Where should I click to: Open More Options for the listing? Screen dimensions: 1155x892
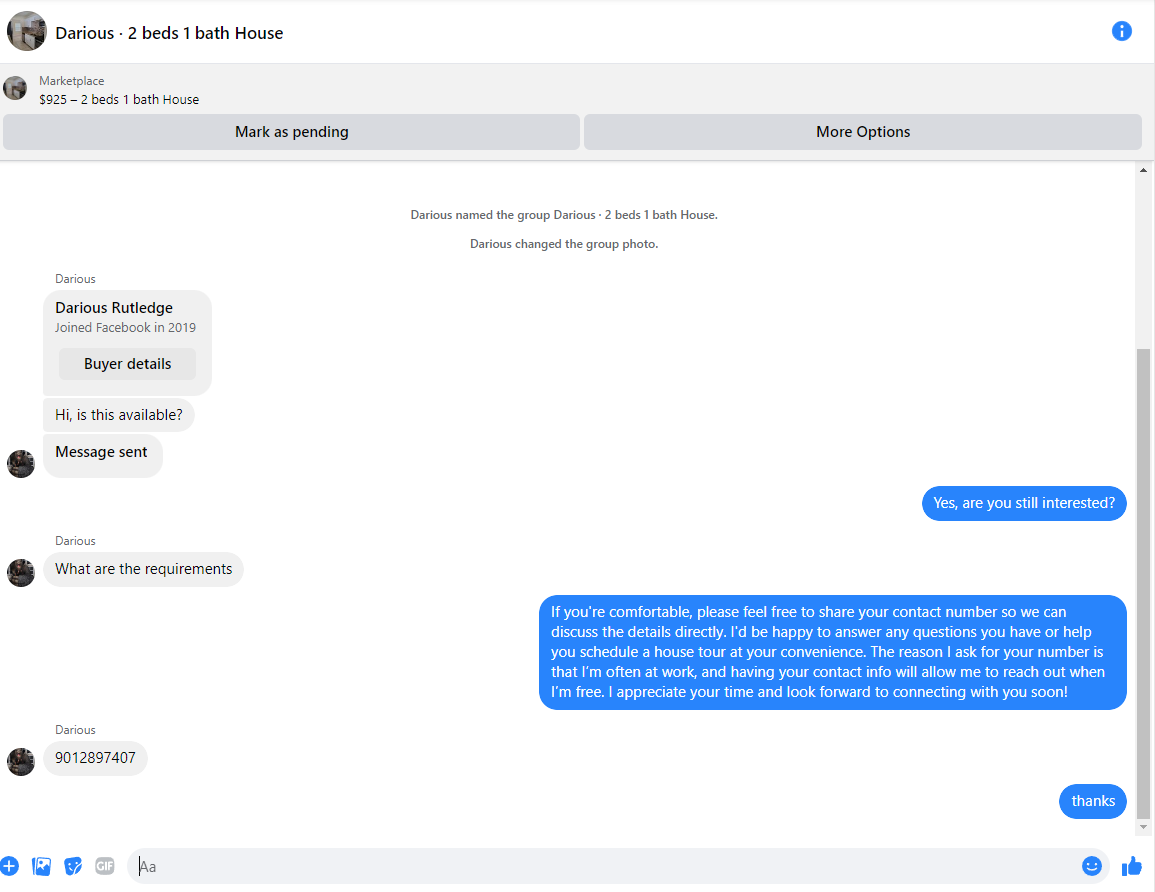tap(863, 132)
